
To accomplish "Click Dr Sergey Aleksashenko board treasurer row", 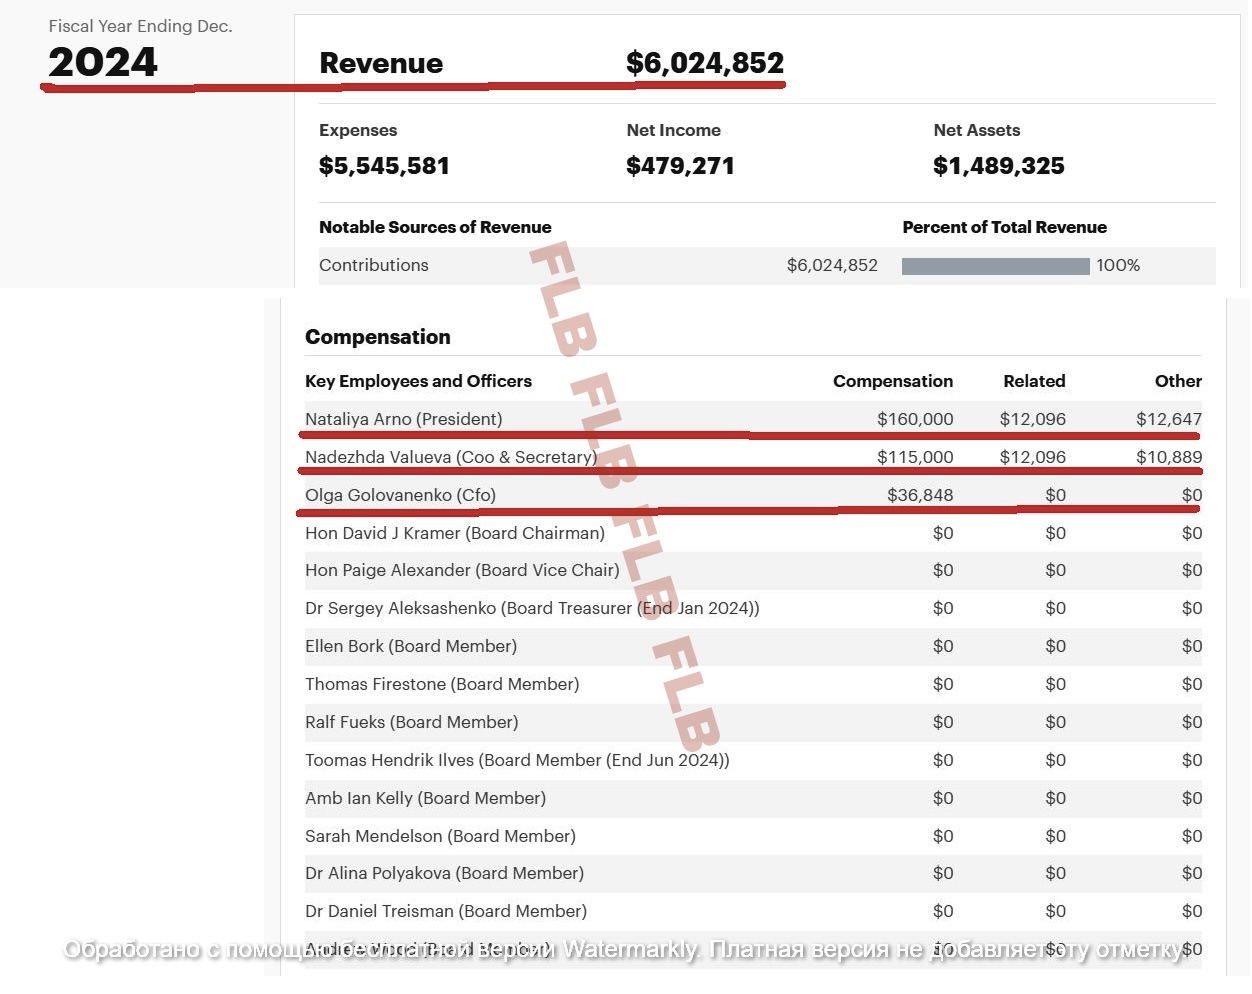I will (x=532, y=608).
